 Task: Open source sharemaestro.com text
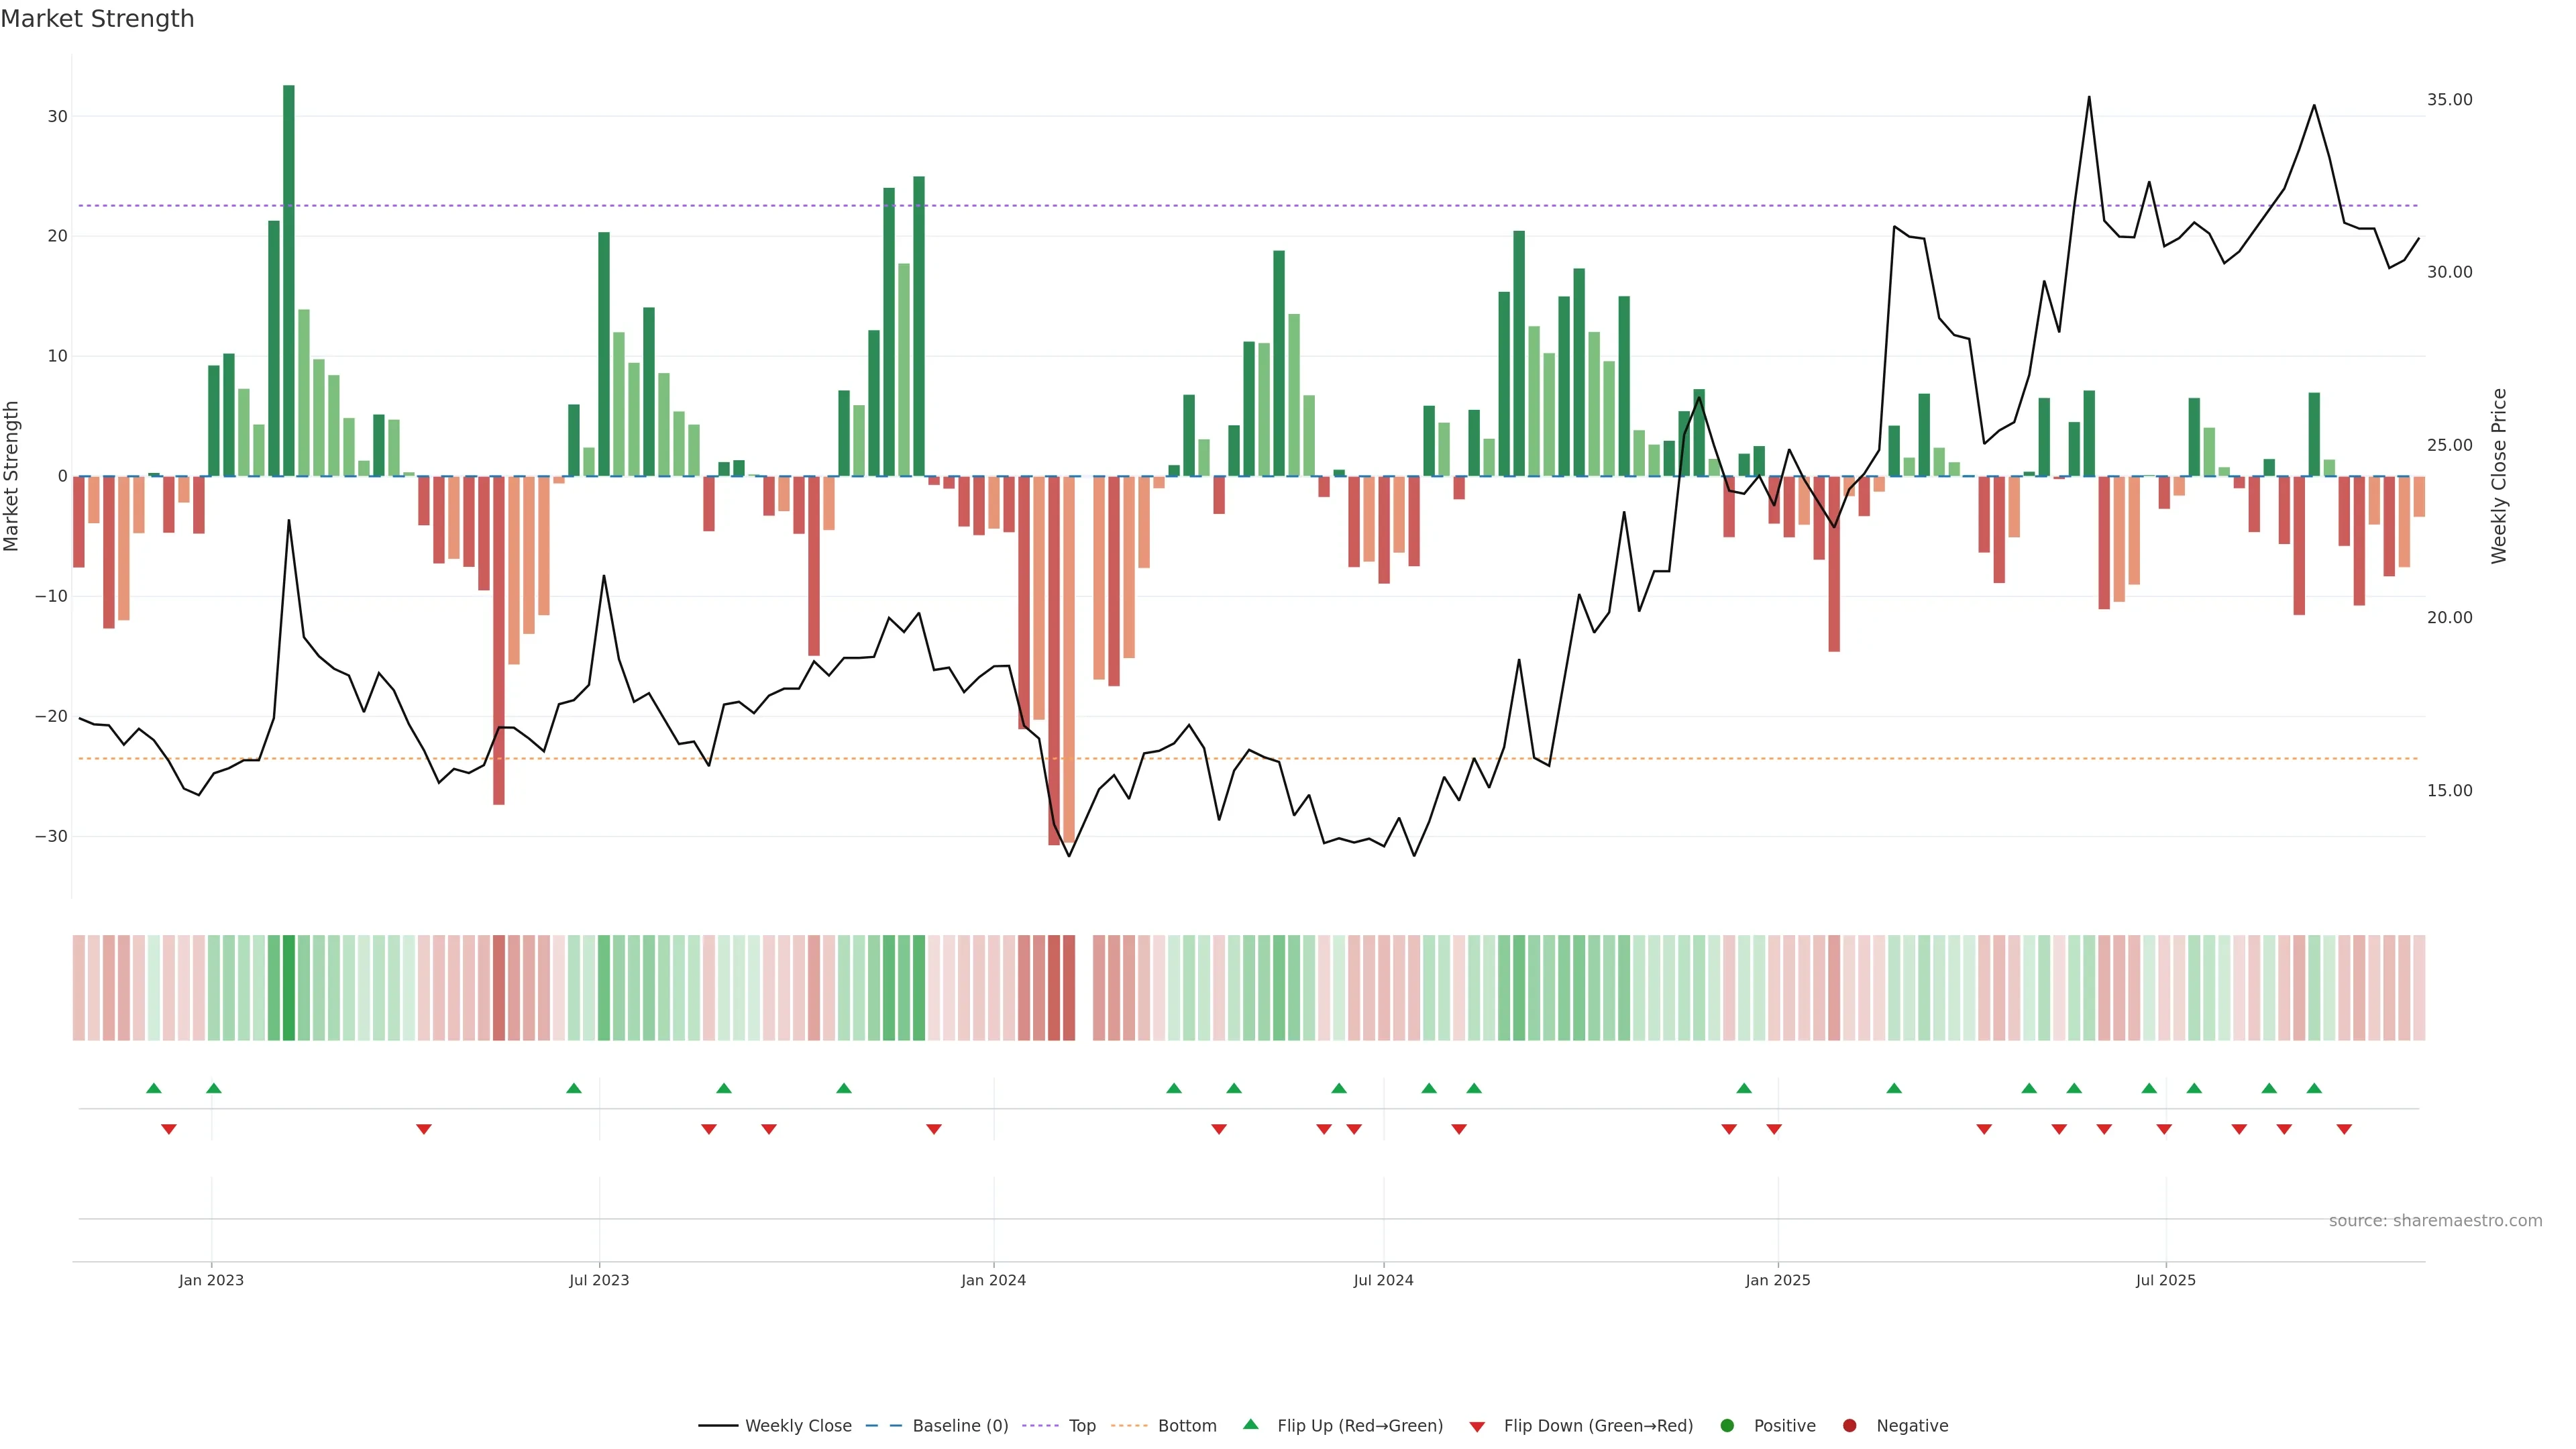tap(2435, 1221)
